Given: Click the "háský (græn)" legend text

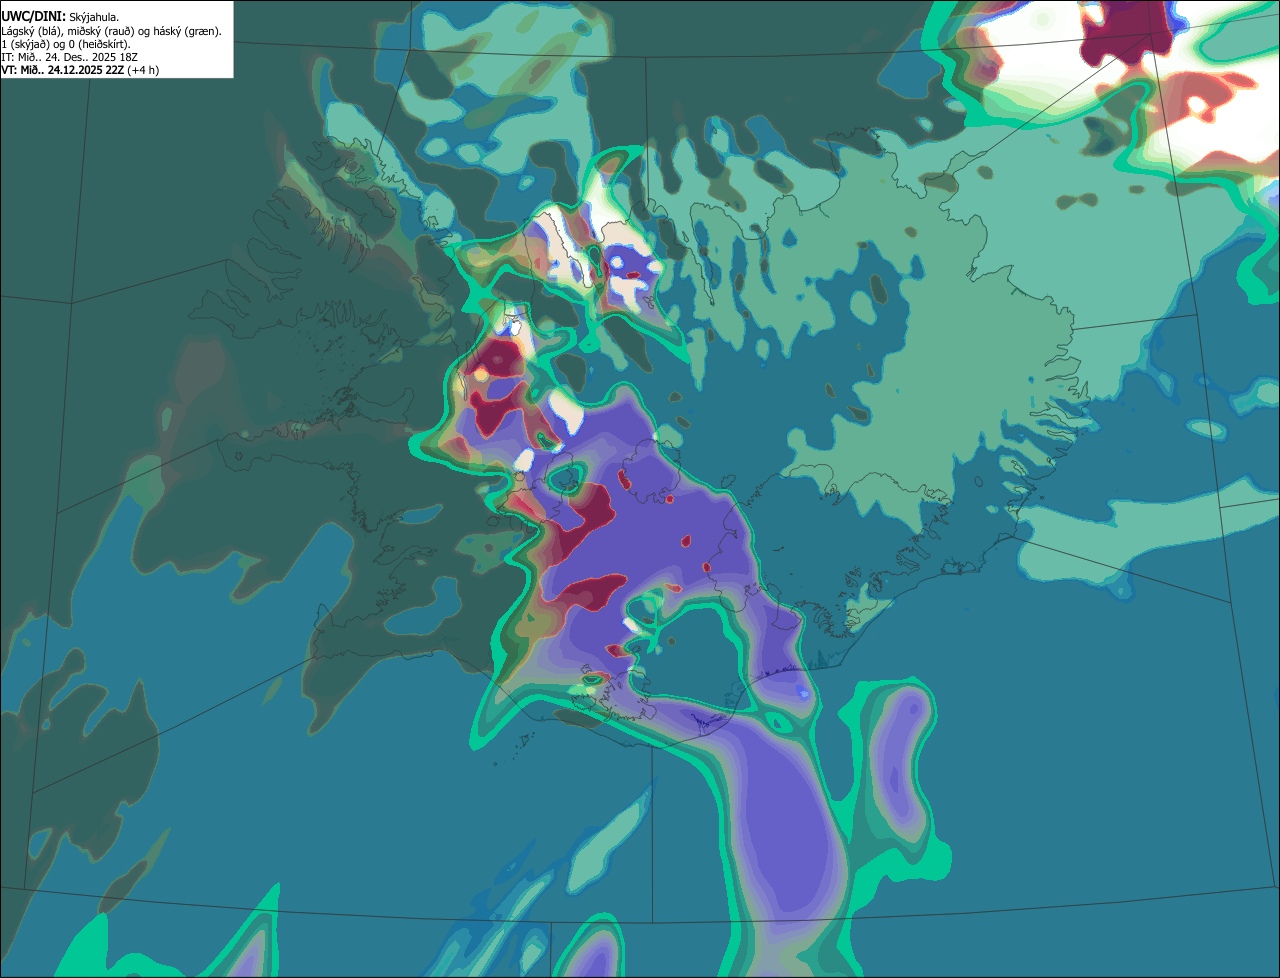Looking at the screenshot, I should coord(185,32).
